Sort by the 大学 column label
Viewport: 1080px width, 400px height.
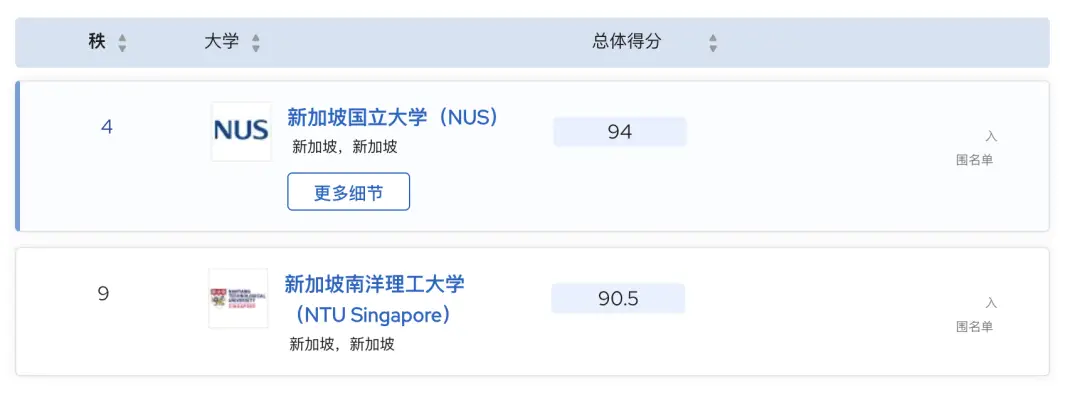tap(221, 42)
